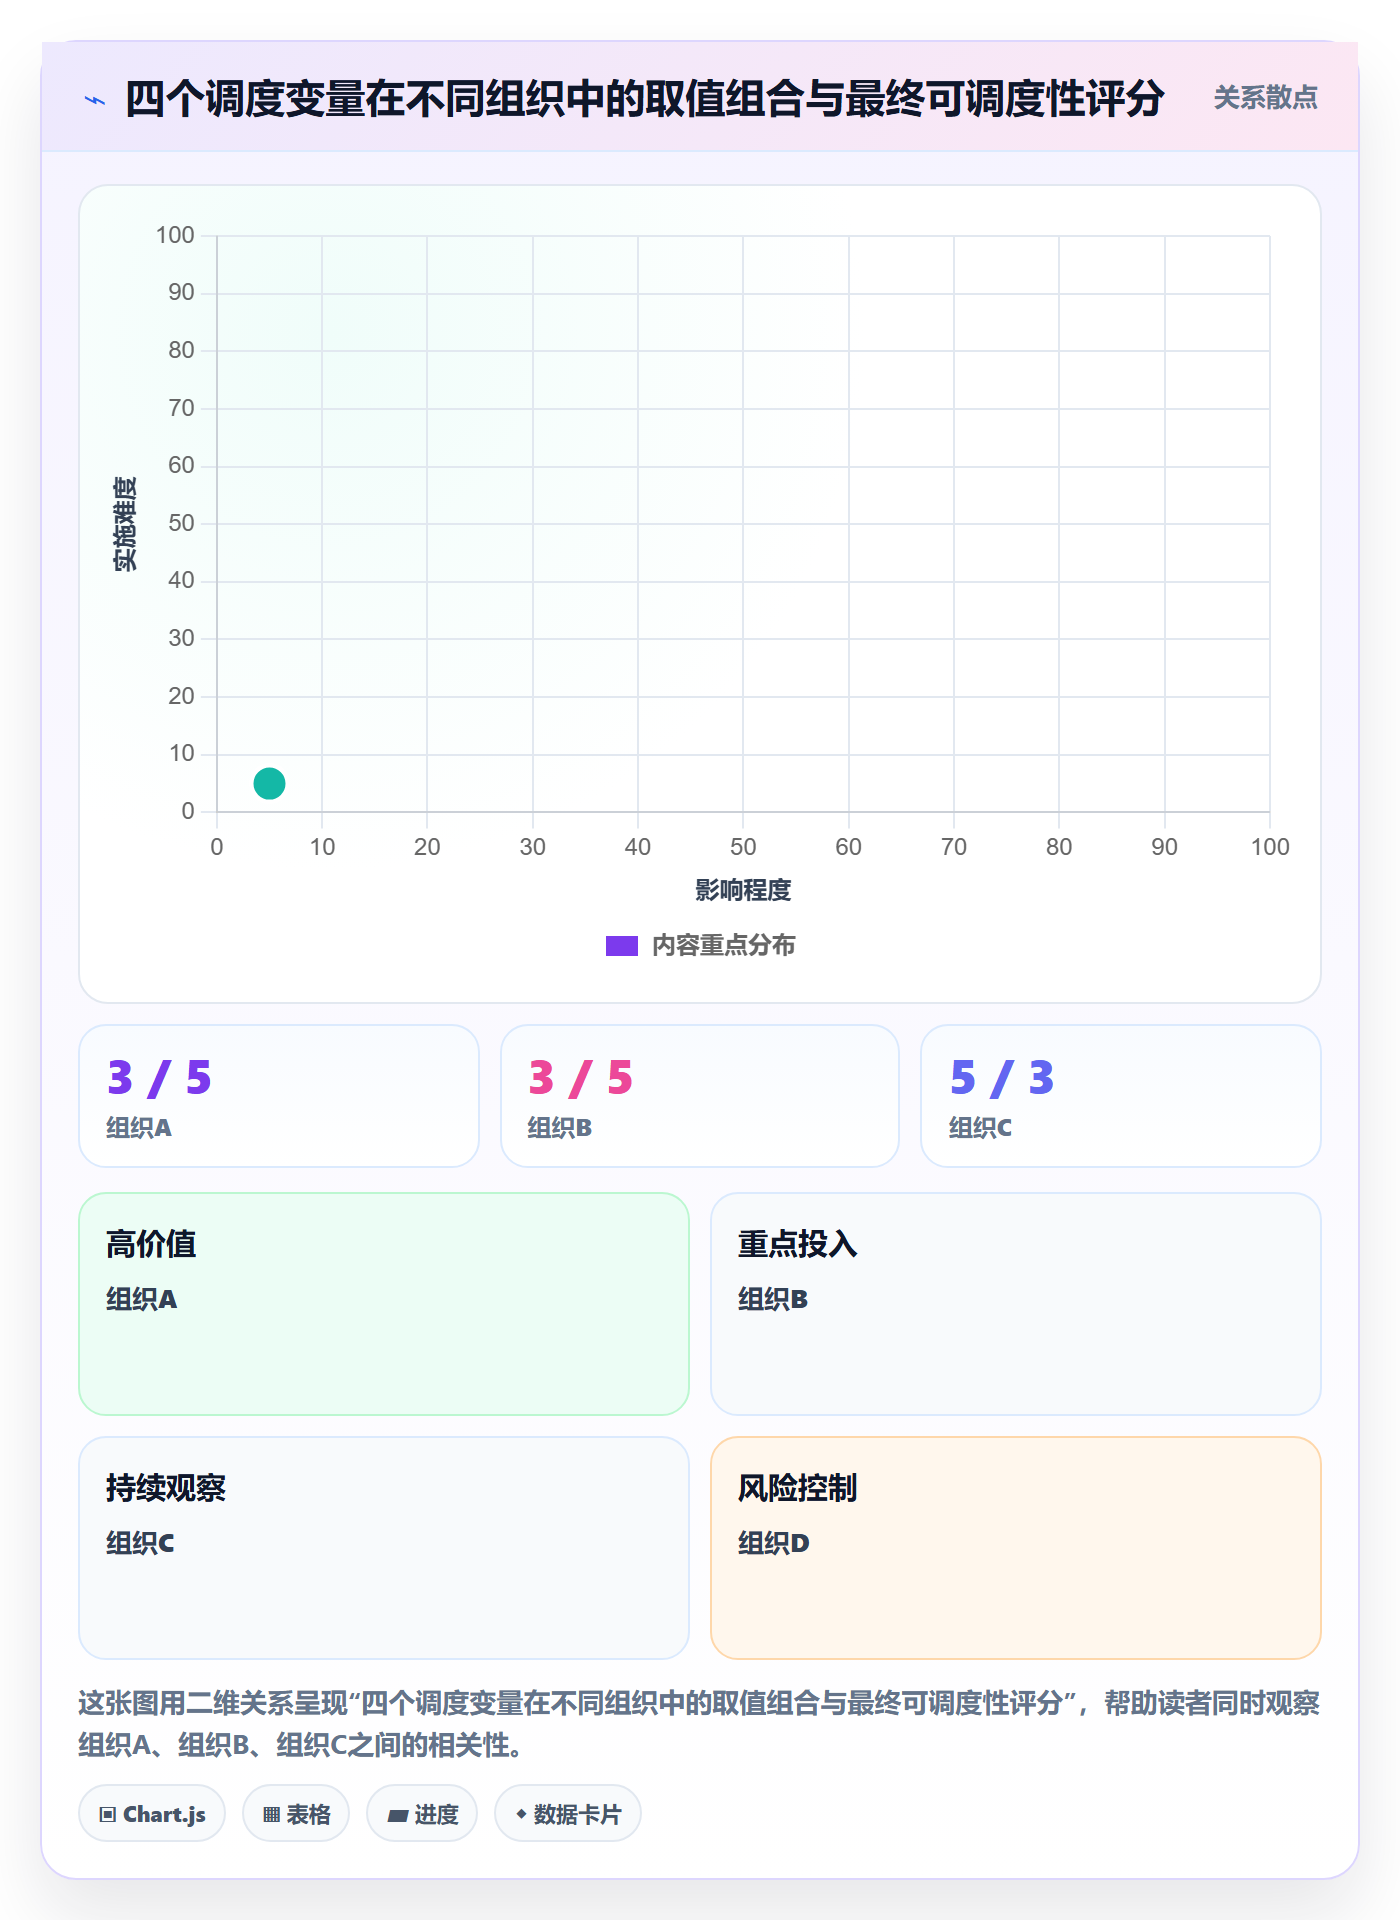Select the 组织C 5 / 3 stat card
Viewport: 1400px width, 1920px height.
pyautogui.click(x=1121, y=1096)
